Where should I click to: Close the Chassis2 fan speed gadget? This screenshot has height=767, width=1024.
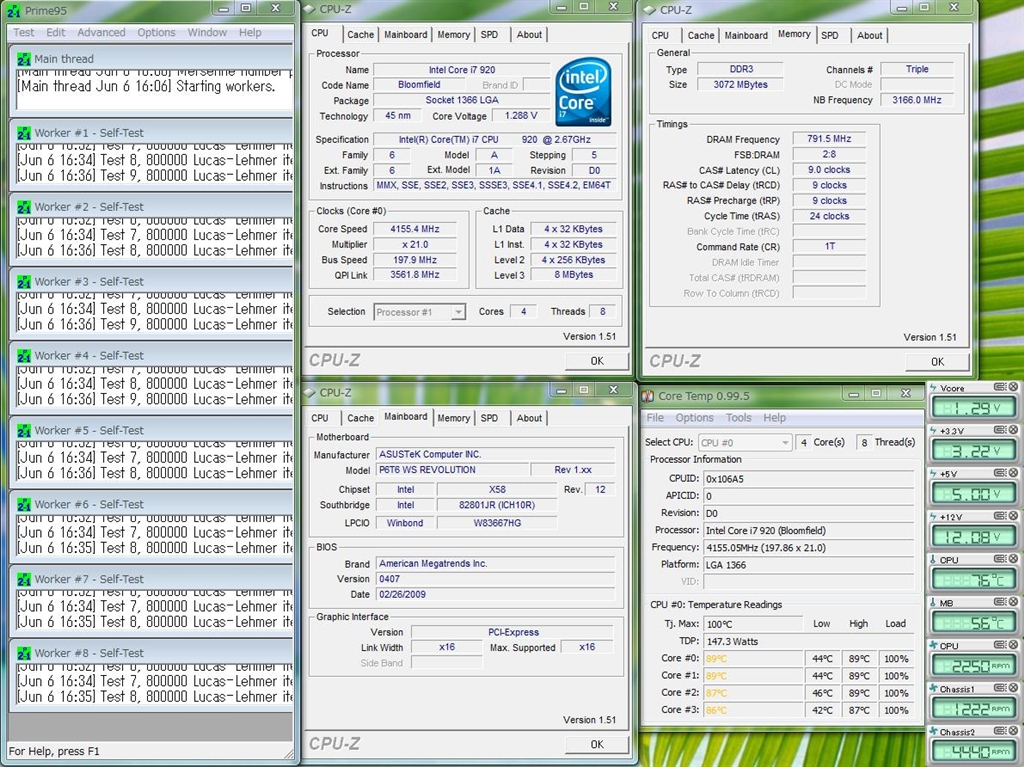tap(1013, 732)
